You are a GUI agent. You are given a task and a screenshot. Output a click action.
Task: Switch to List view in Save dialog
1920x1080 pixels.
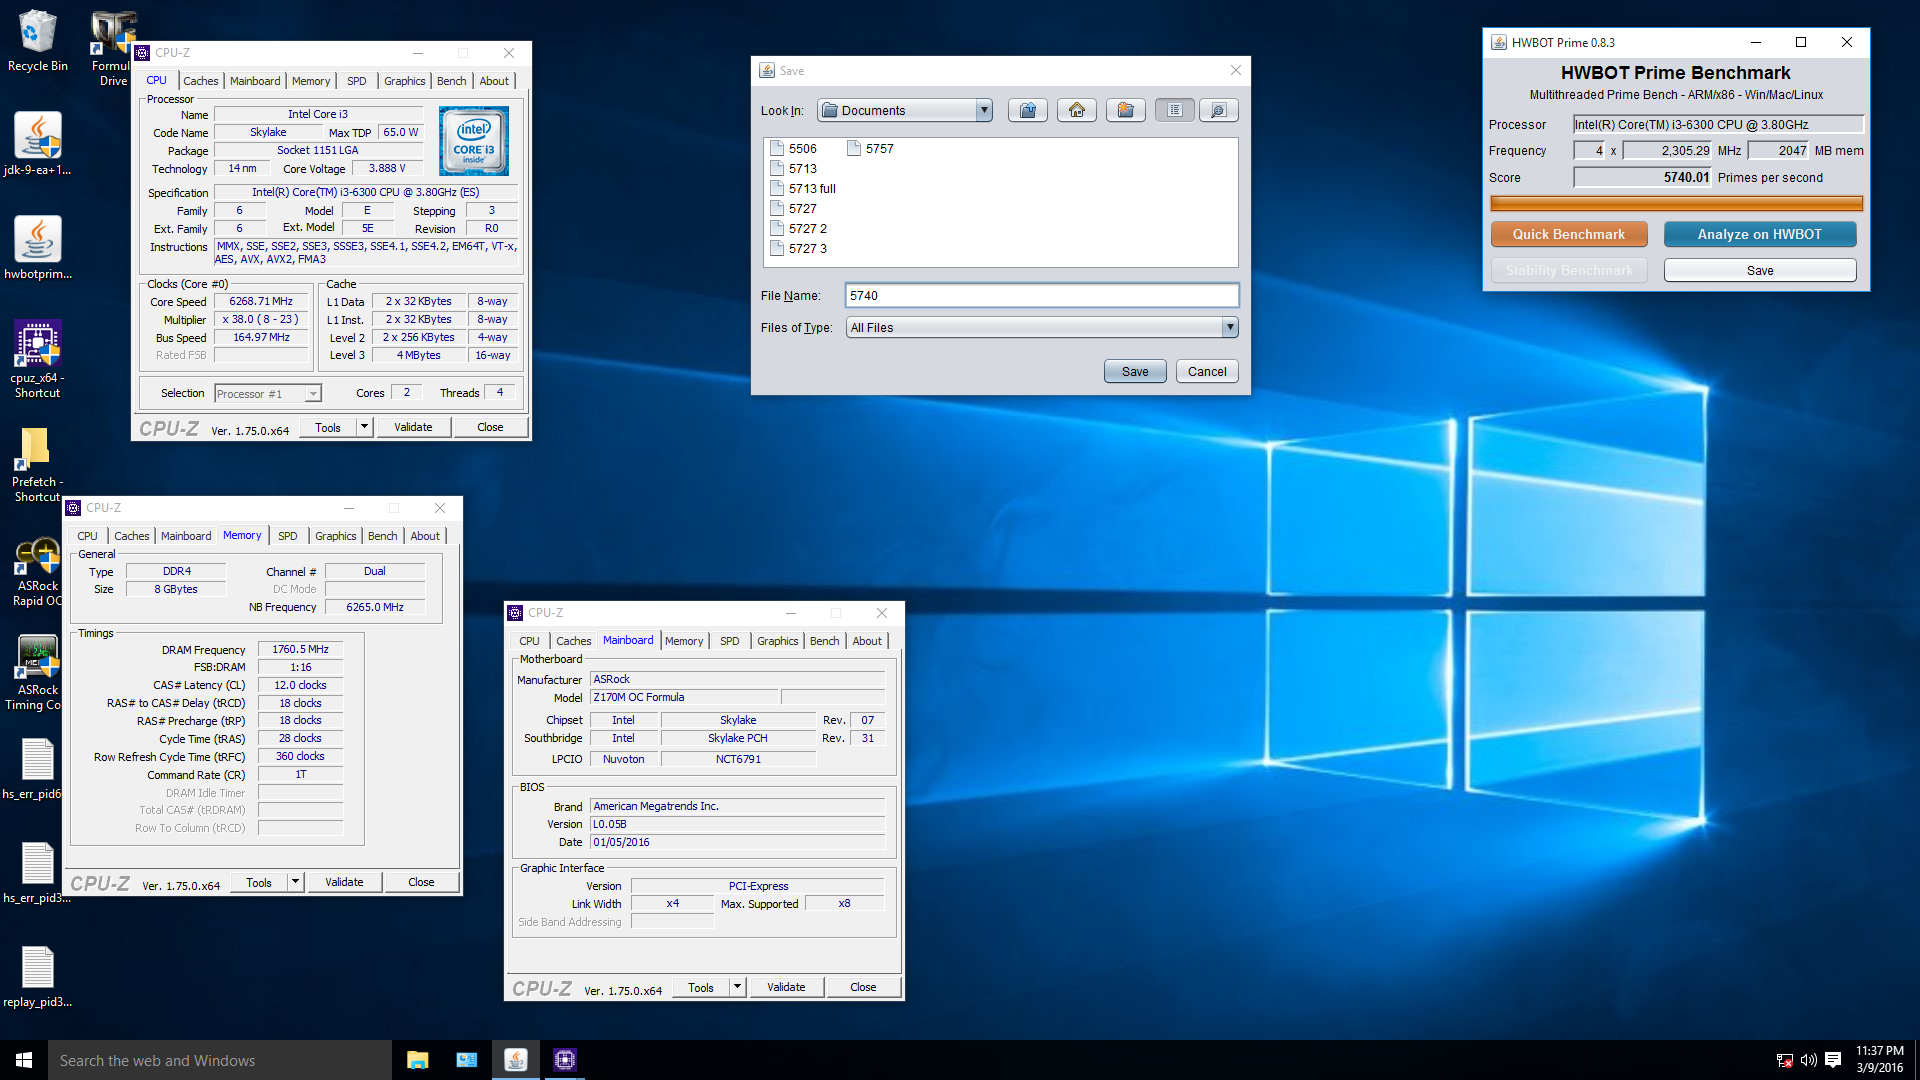pos(1174,110)
